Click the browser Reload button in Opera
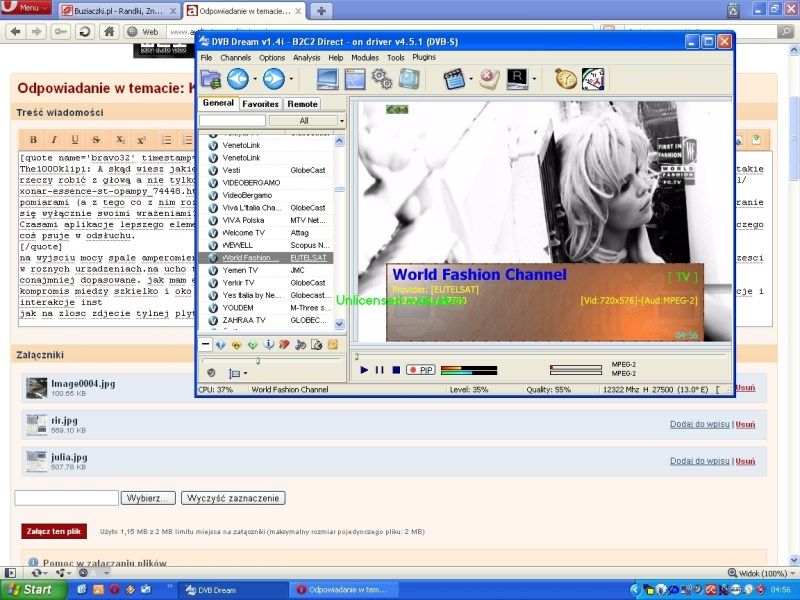 coord(85,32)
